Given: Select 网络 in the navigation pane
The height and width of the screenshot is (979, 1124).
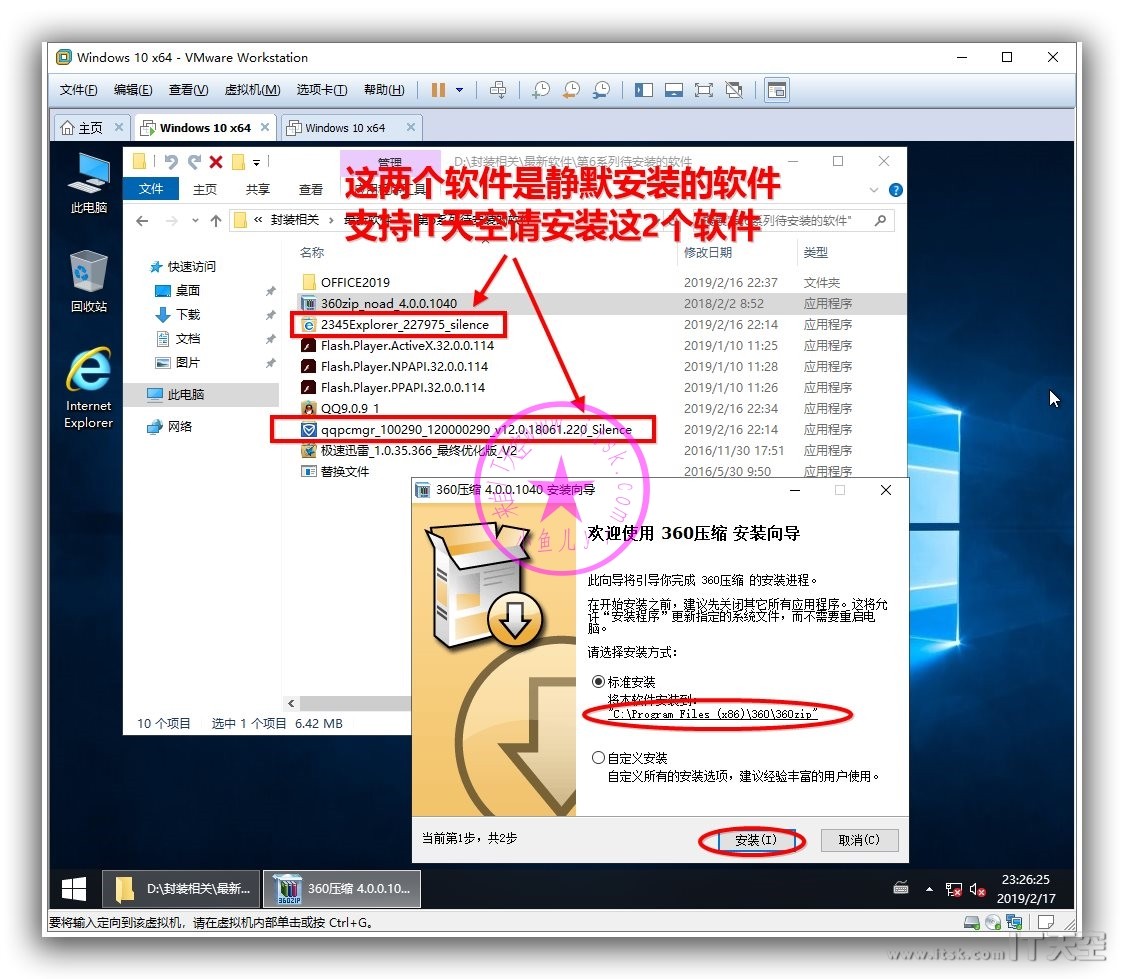Looking at the screenshot, I should (179, 426).
